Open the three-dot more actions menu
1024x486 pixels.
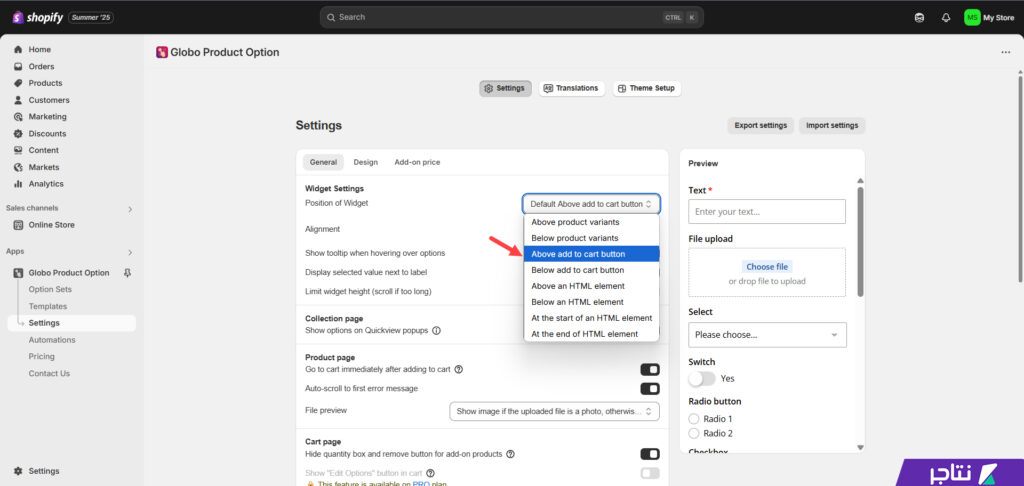[x=1006, y=52]
